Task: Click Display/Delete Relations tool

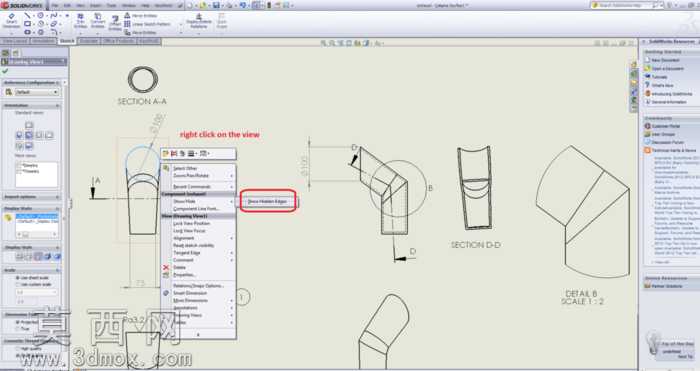Action: [x=199, y=21]
